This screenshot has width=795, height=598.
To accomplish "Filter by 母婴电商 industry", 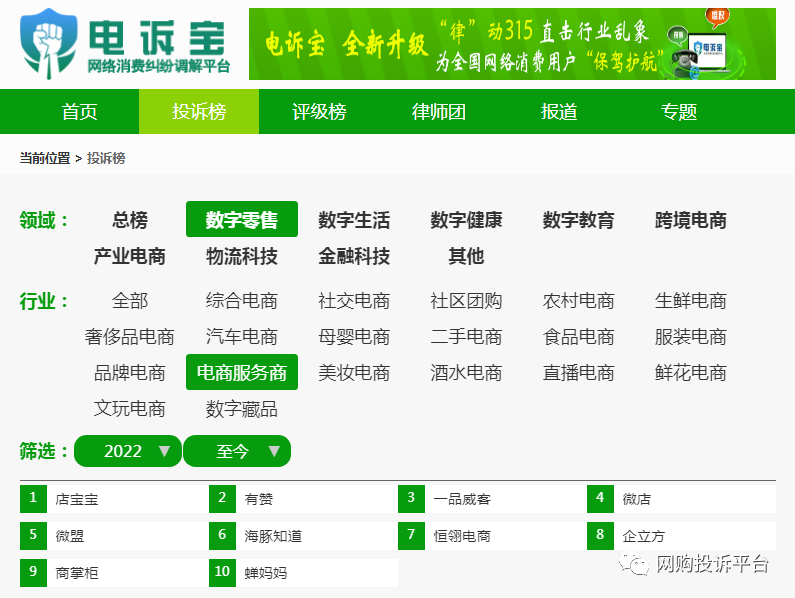I will point(354,337).
